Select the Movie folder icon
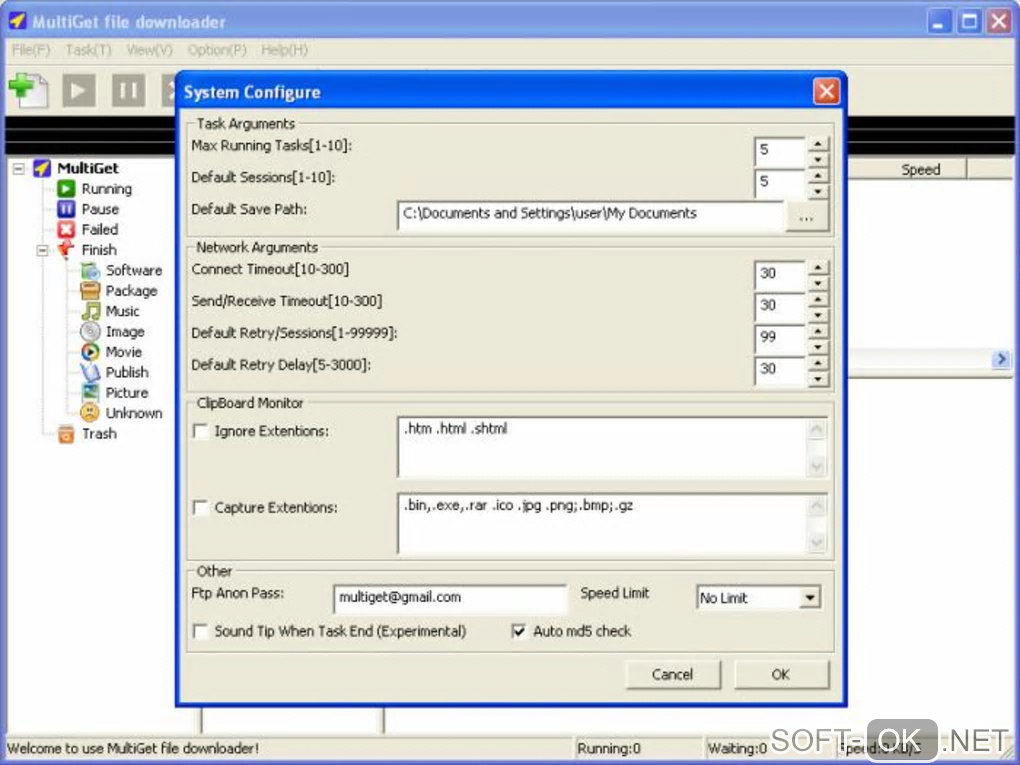The image size is (1020, 765). (90, 351)
